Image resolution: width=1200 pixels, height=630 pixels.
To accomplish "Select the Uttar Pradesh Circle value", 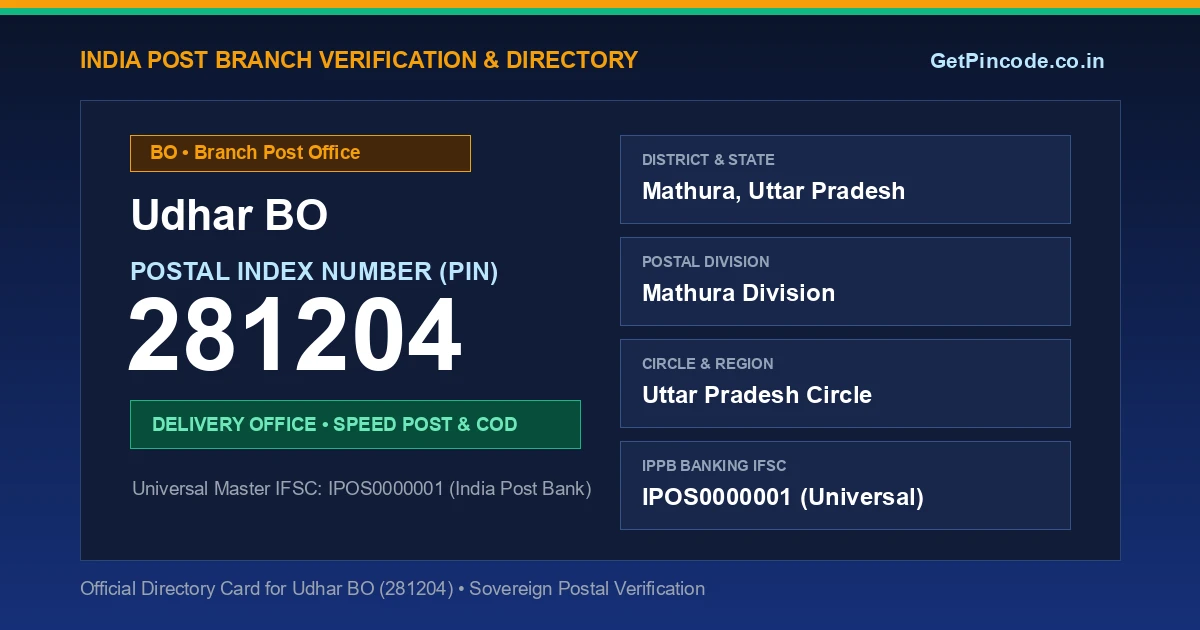I will 757,395.
